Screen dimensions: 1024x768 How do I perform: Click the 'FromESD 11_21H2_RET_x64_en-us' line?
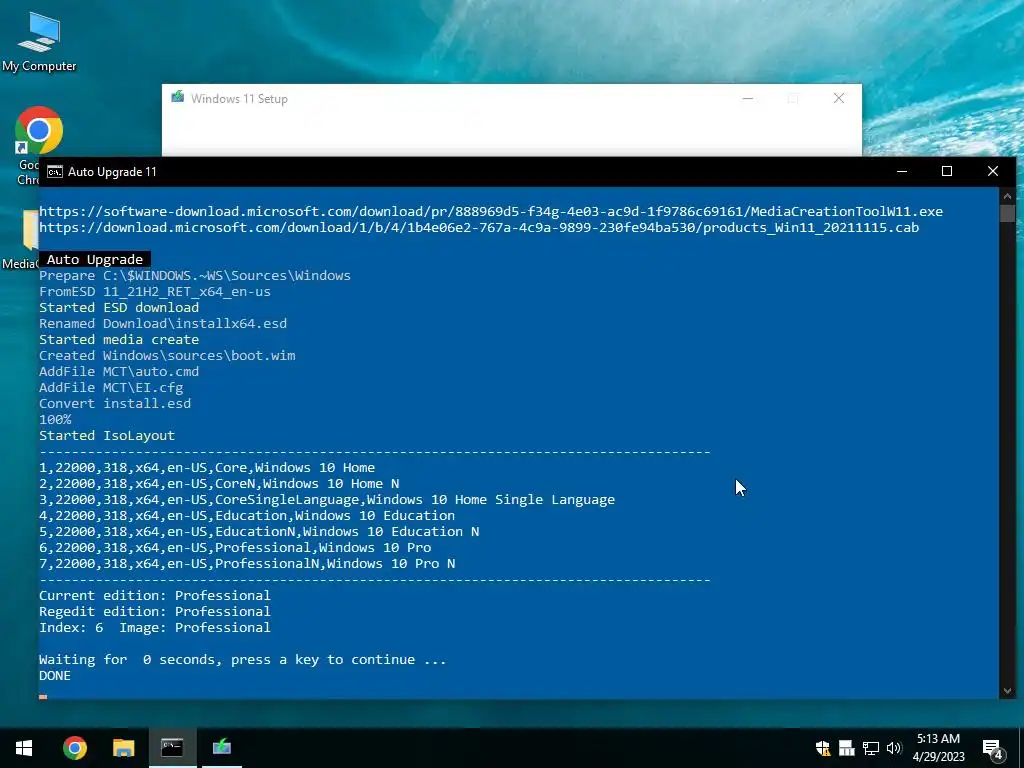click(155, 291)
